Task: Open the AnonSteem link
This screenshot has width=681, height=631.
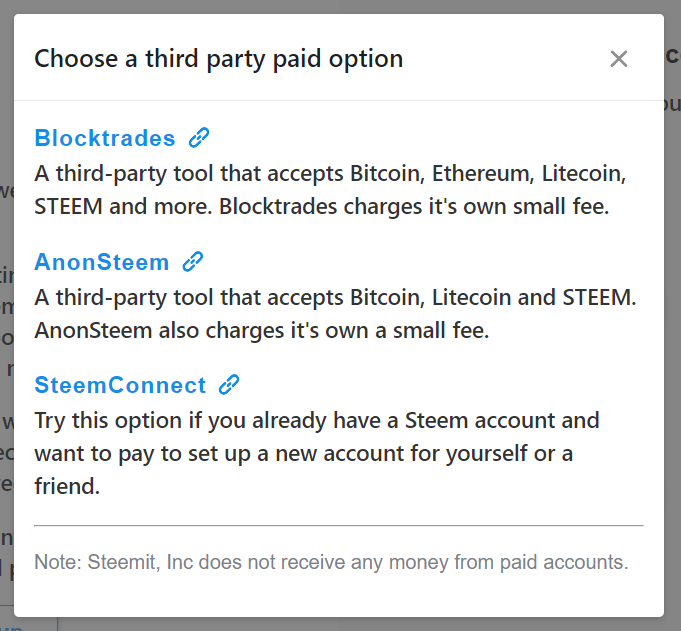Action: point(102,262)
